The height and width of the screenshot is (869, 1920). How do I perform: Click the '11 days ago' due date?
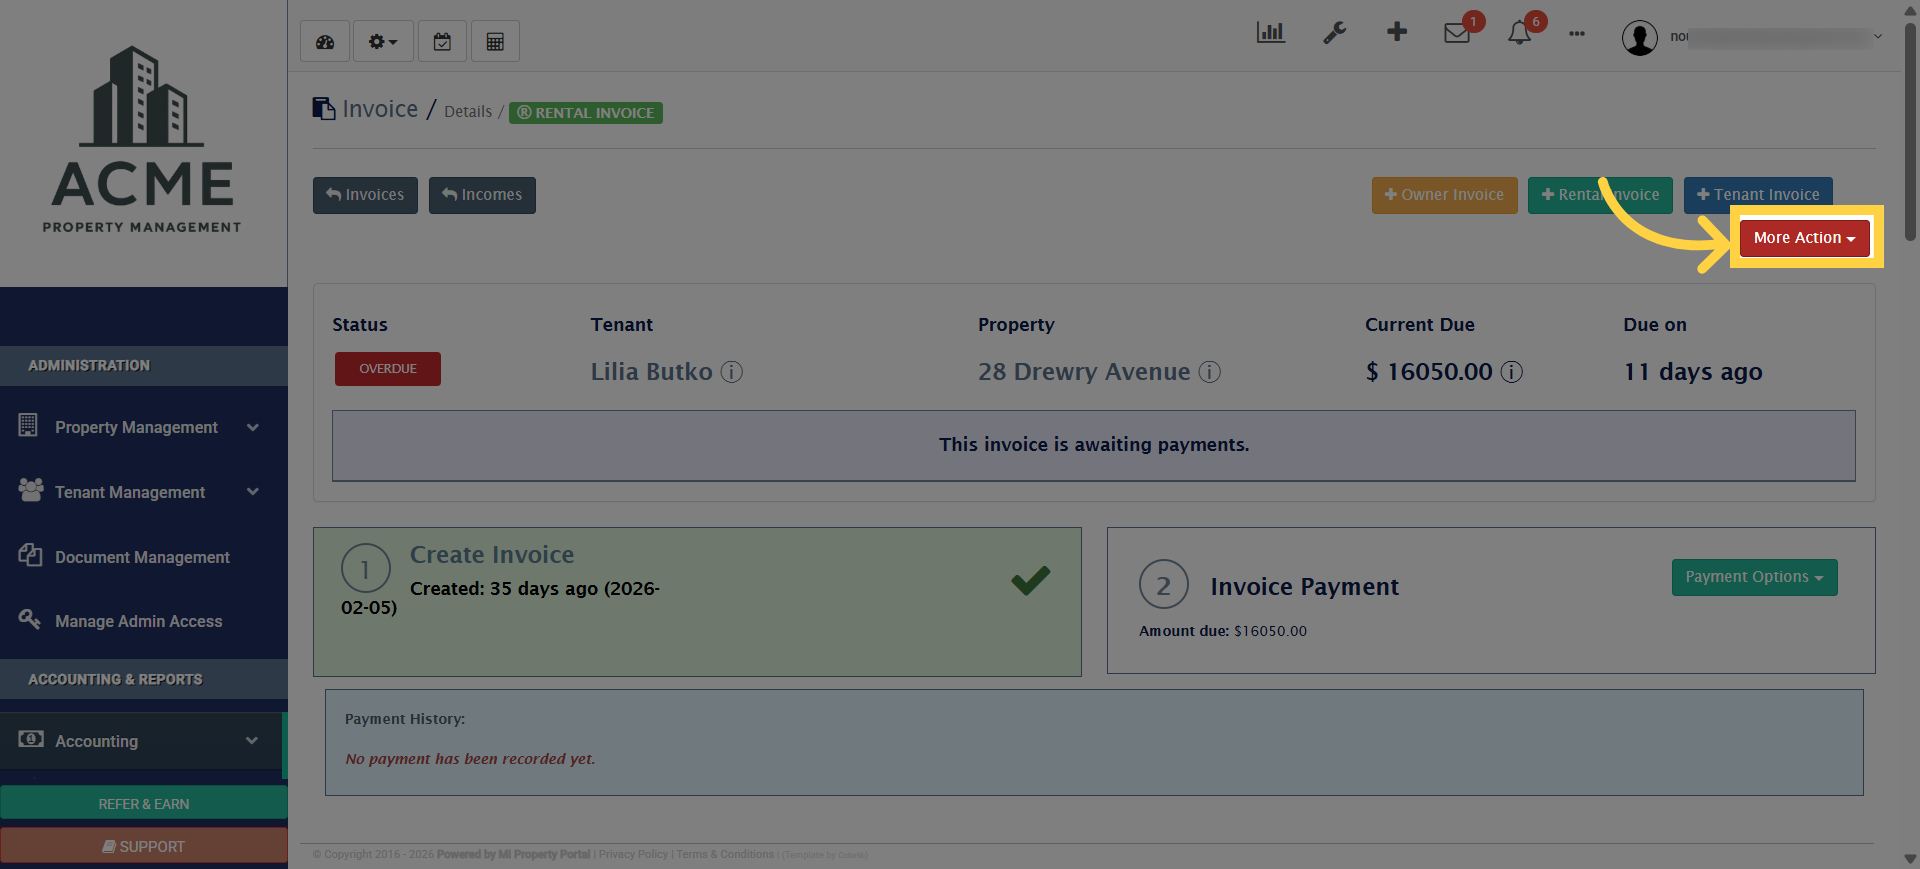1693,372
